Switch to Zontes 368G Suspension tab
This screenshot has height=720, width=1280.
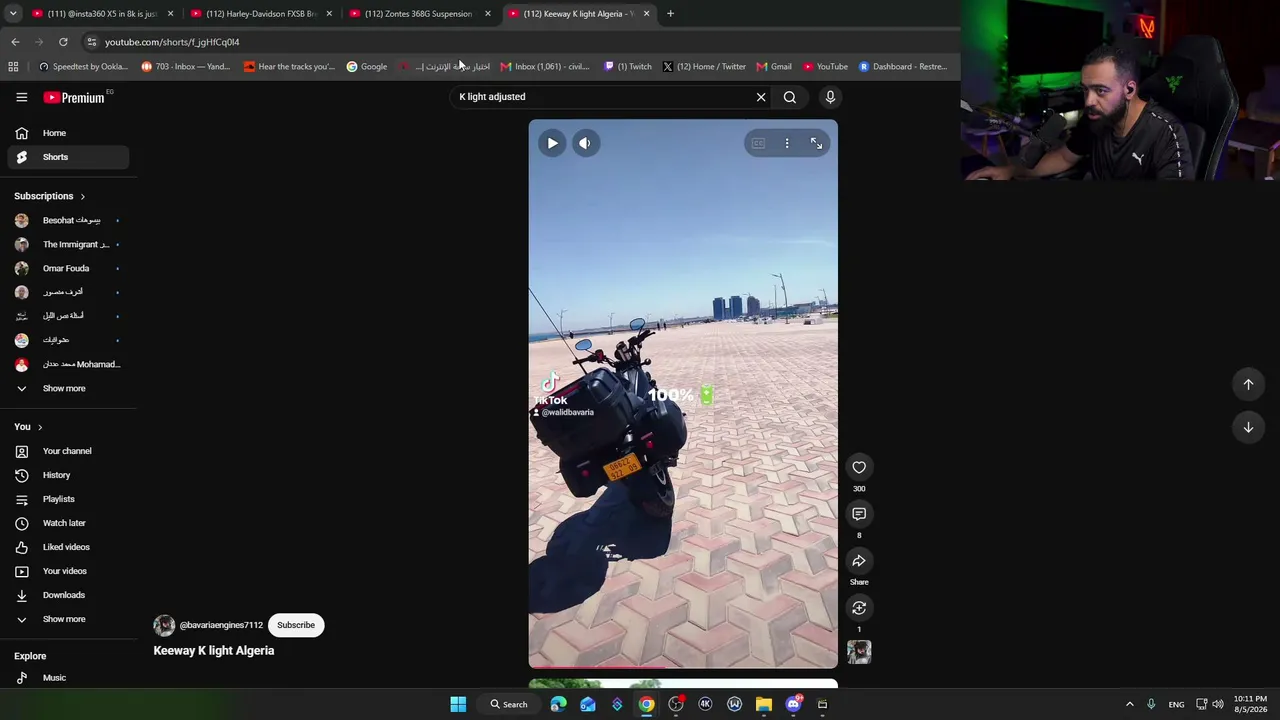420,14
